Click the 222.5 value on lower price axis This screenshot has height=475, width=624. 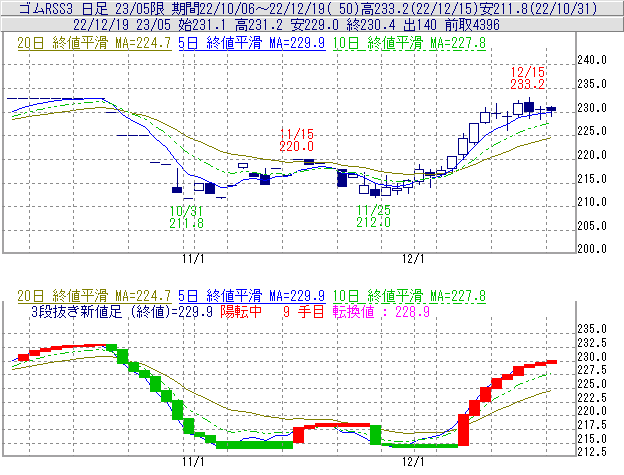(592, 397)
